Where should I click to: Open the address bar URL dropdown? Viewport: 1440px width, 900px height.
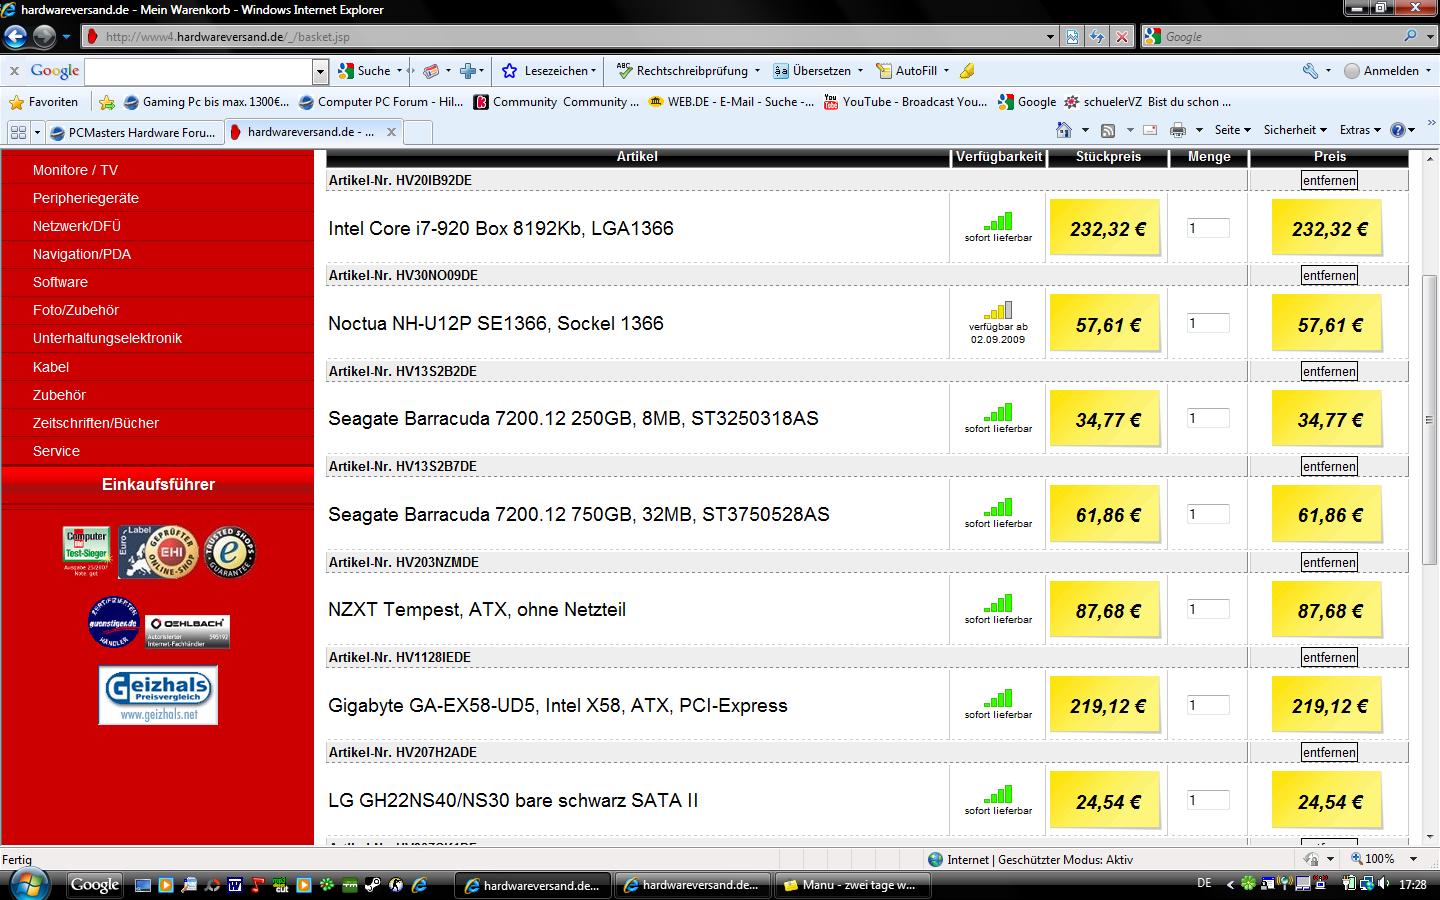tap(1050, 37)
